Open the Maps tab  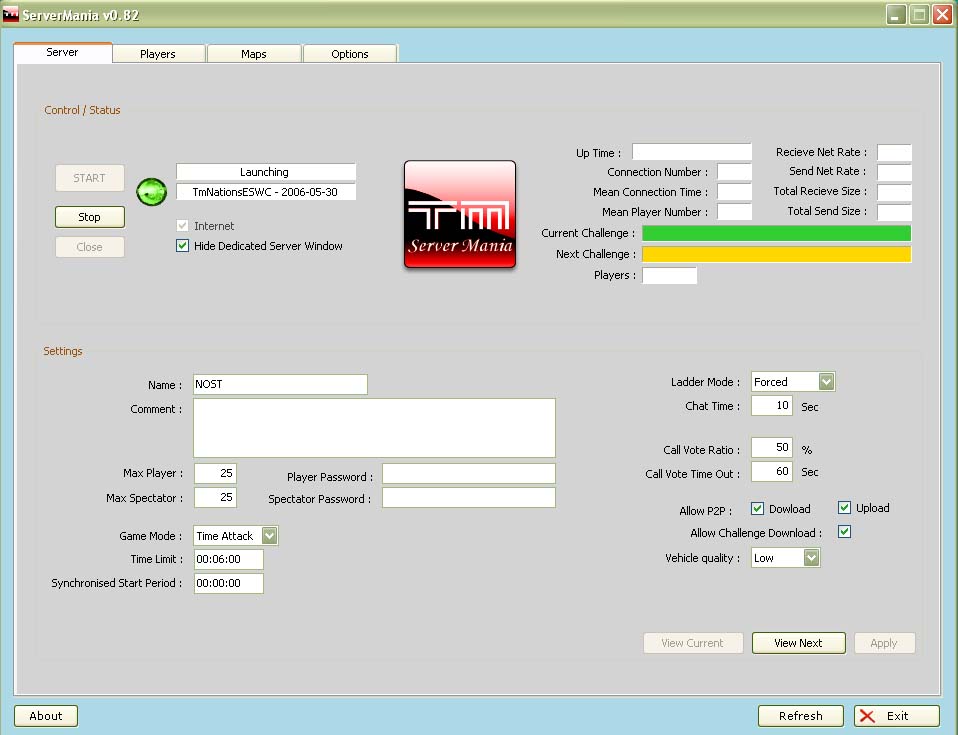pos(254,54)
